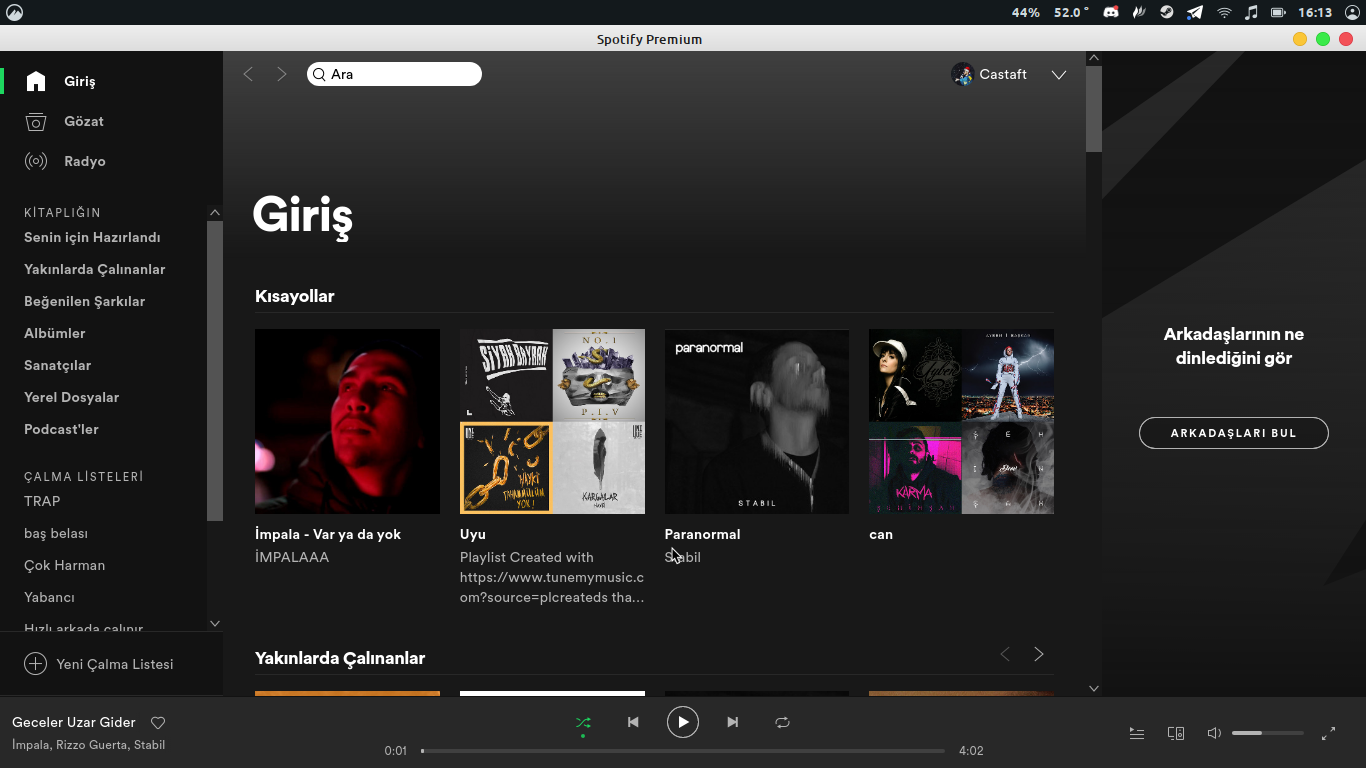Open the system menu logo at top-left
1366x768 pixels.
(x=14, y=12)
